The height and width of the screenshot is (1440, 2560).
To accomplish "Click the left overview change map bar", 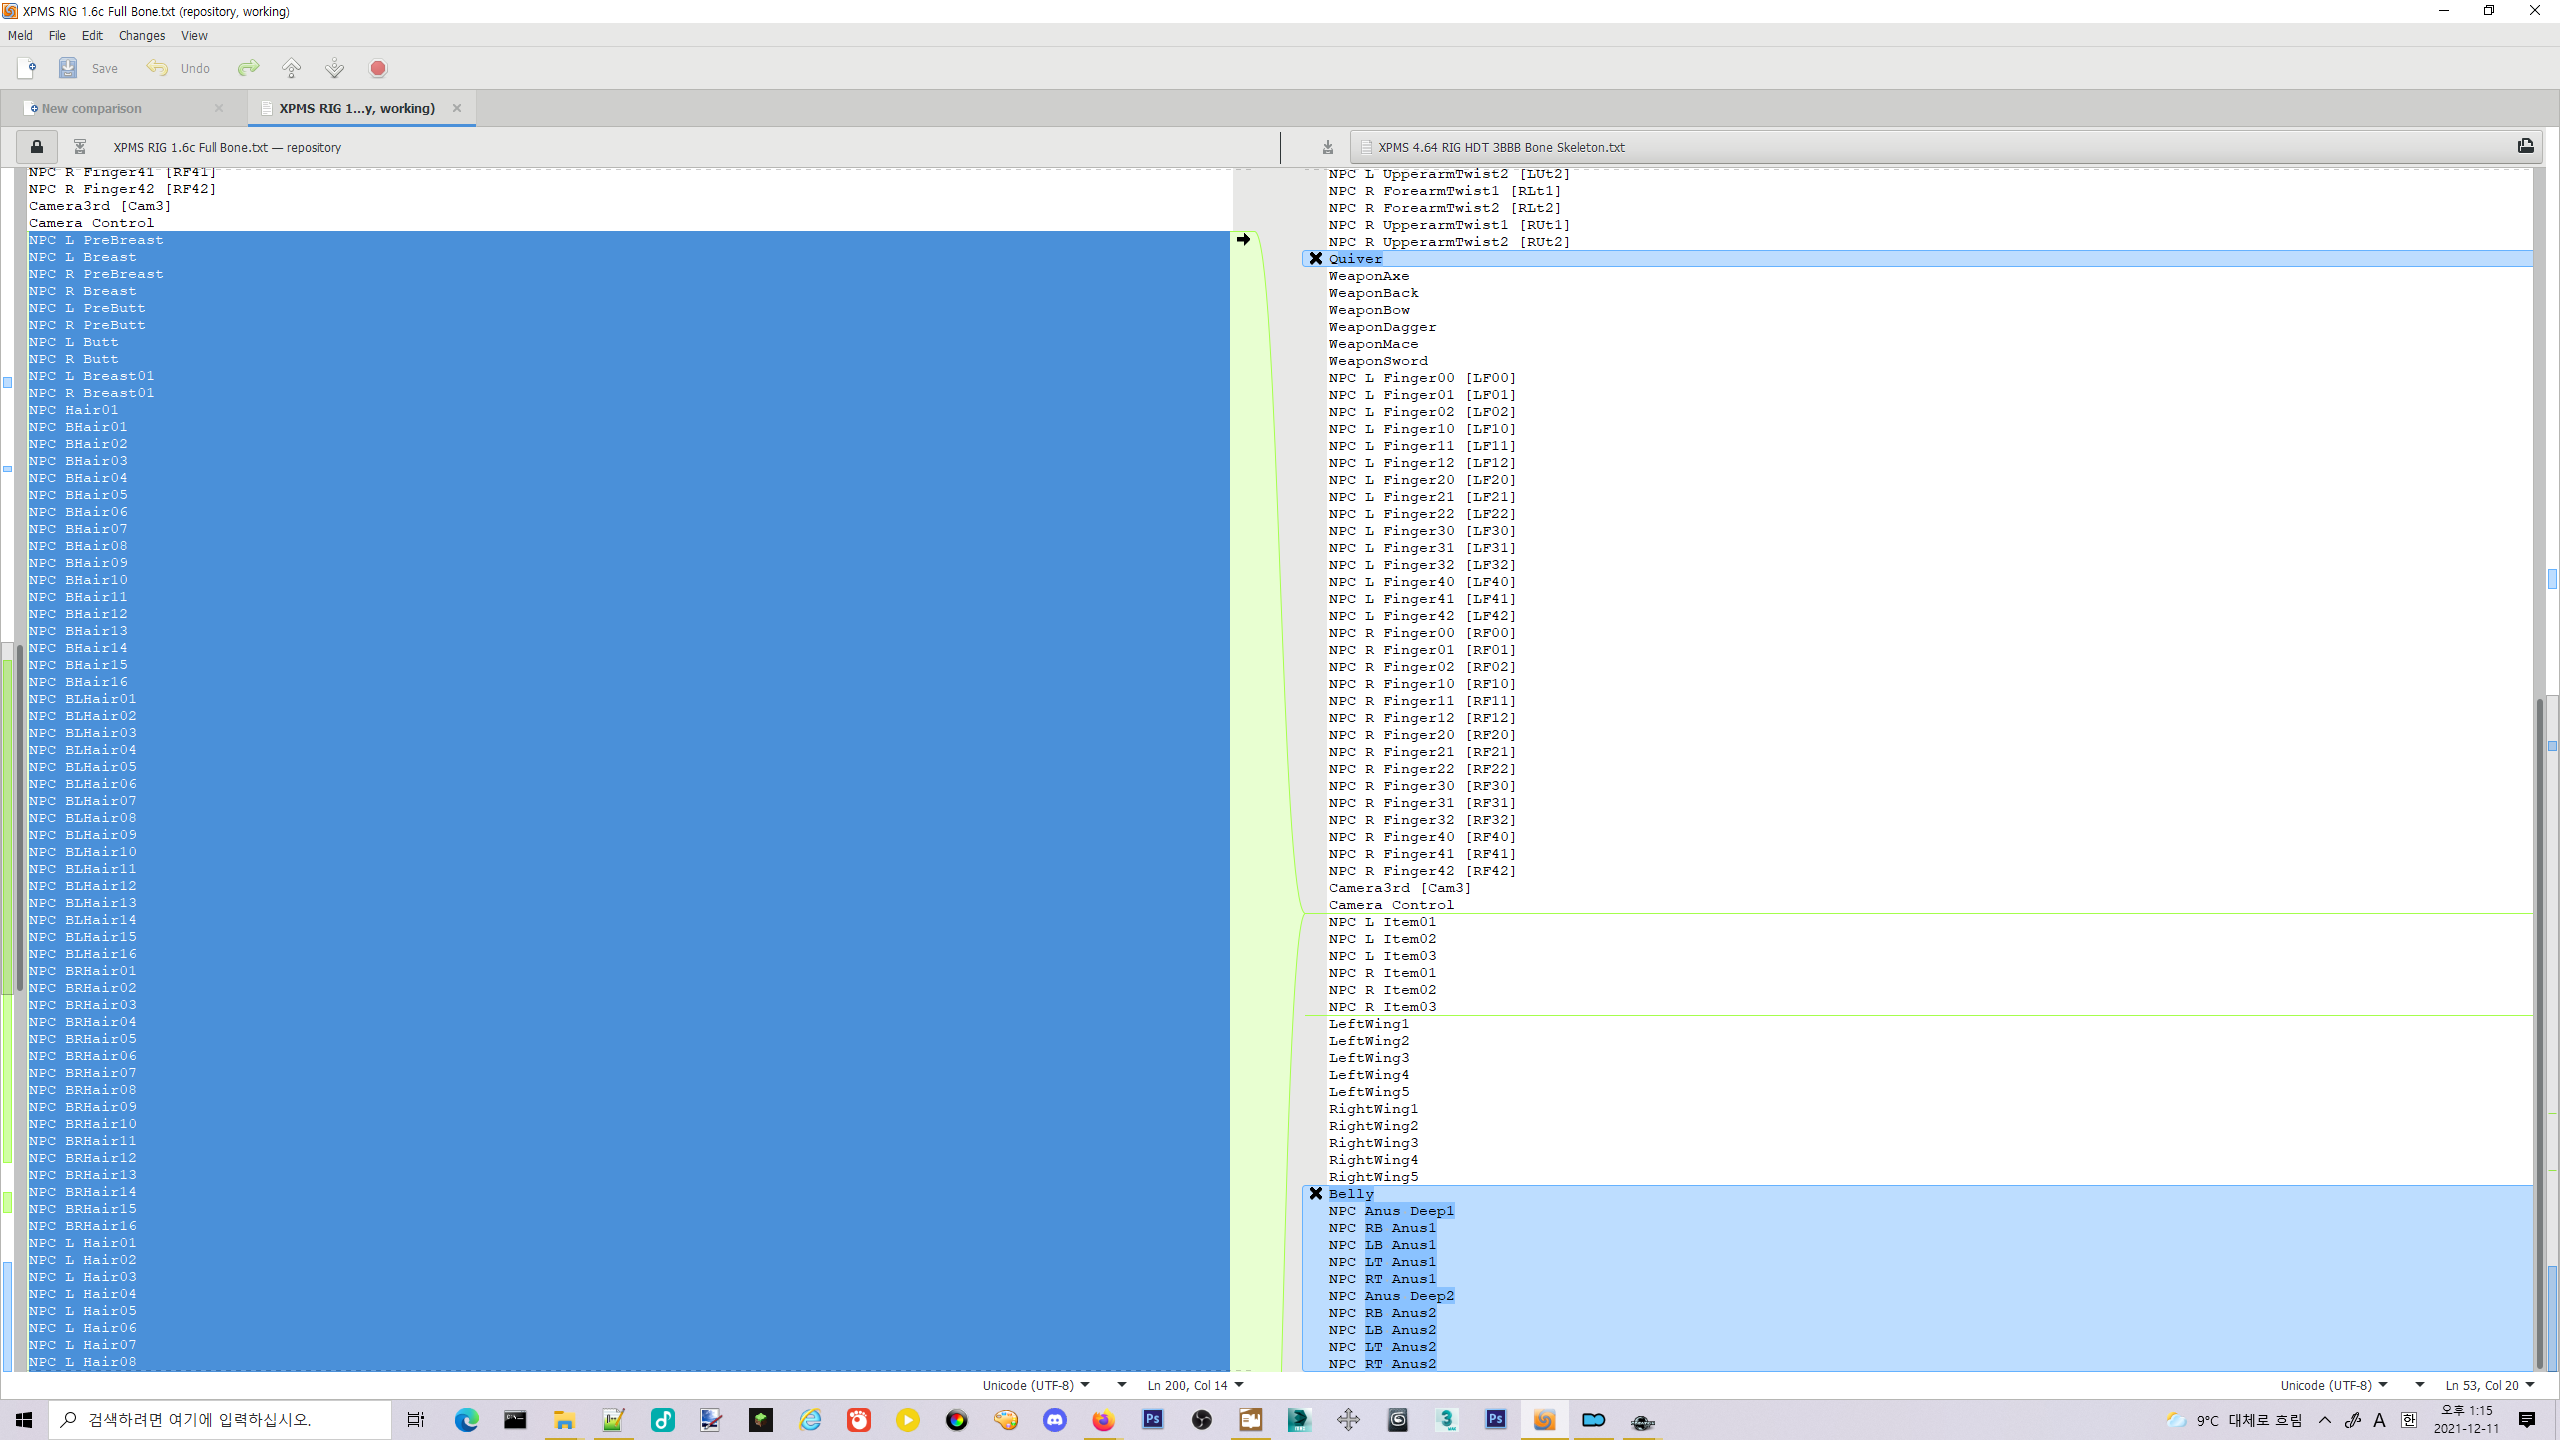I will pos(8,770).
